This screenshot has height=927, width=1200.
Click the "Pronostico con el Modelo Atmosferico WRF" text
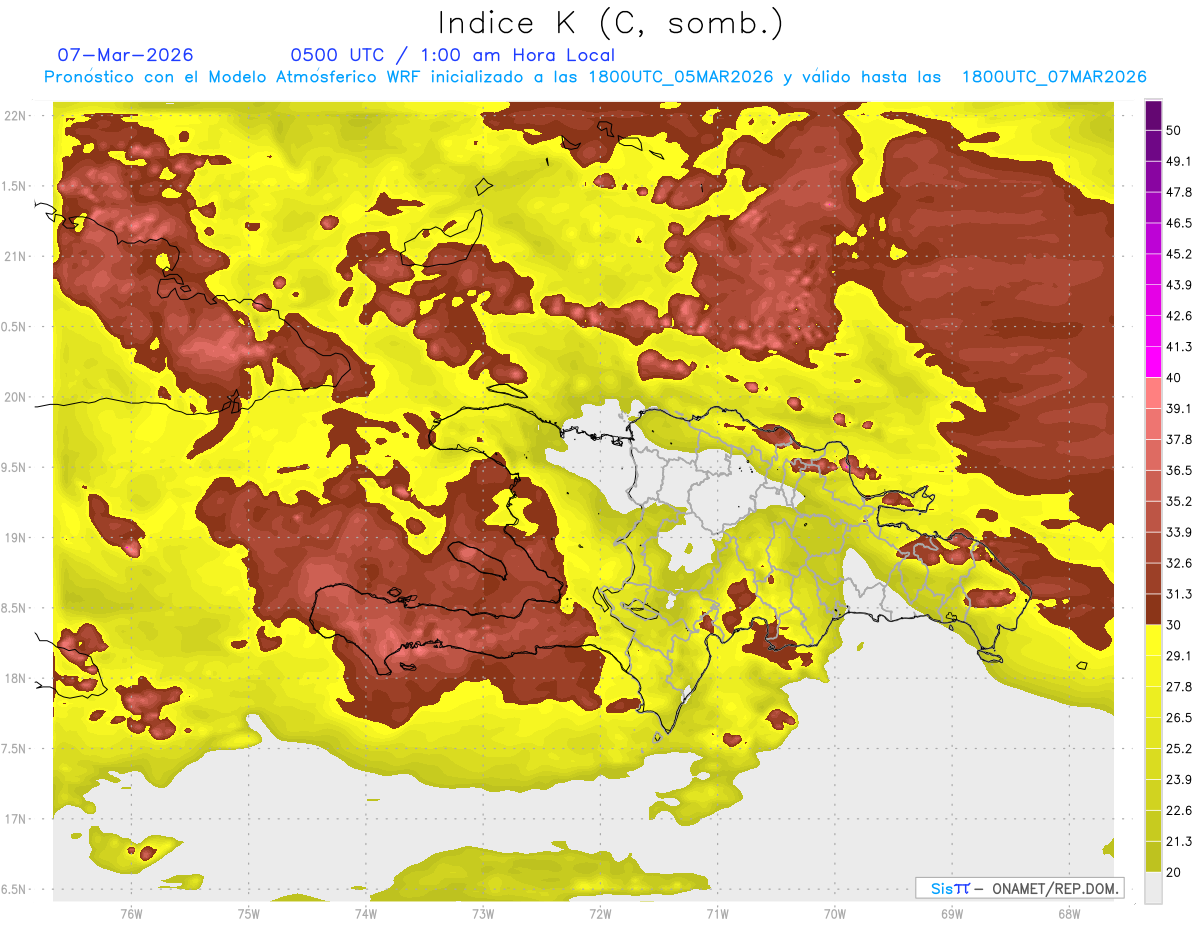coord(234,77)
